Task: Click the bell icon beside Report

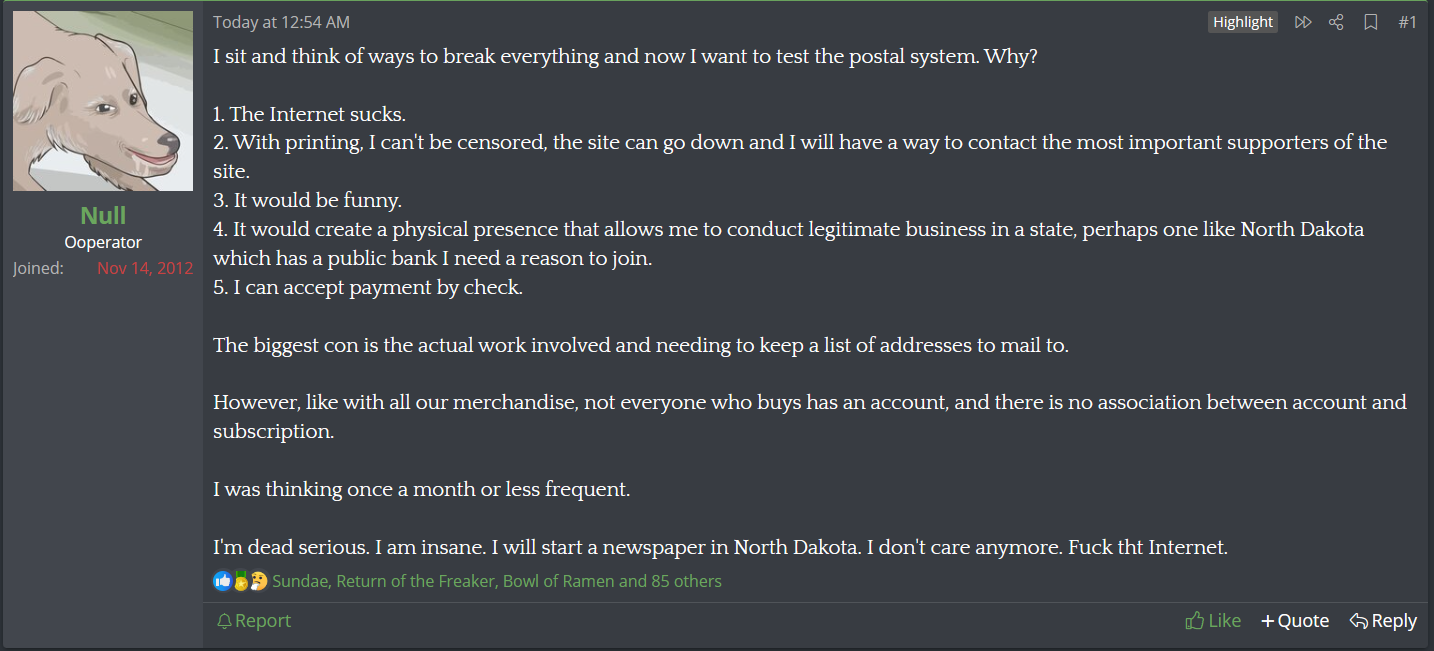Action: [x=225, y=621]
